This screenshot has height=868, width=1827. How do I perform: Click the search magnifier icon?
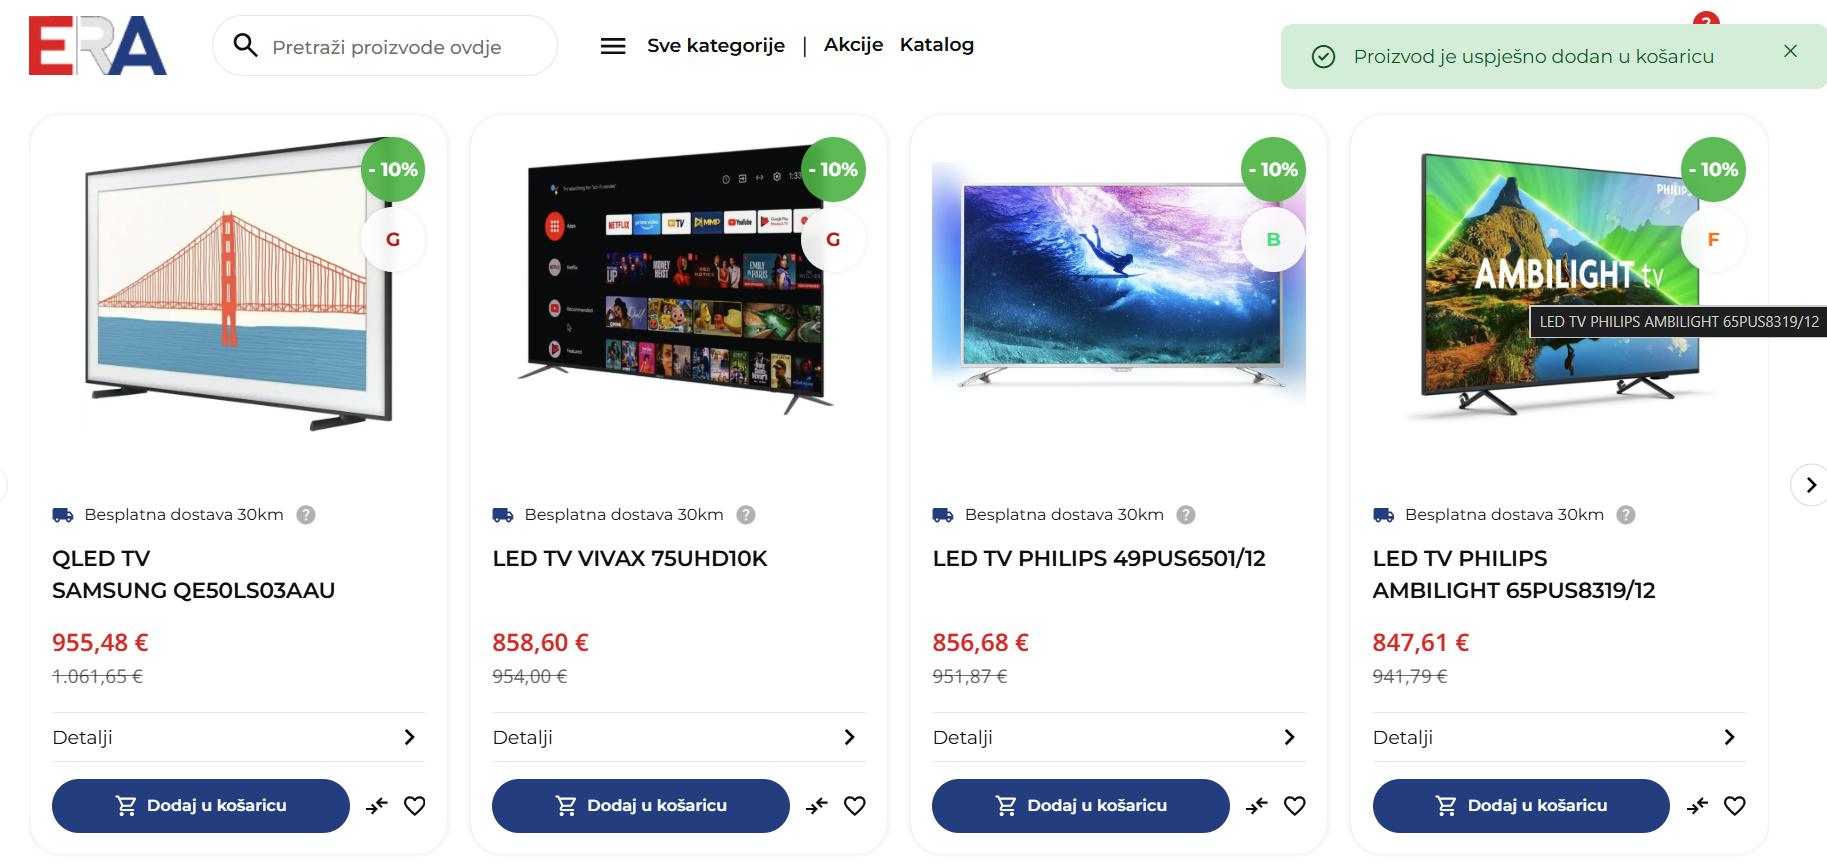(245, 45)
